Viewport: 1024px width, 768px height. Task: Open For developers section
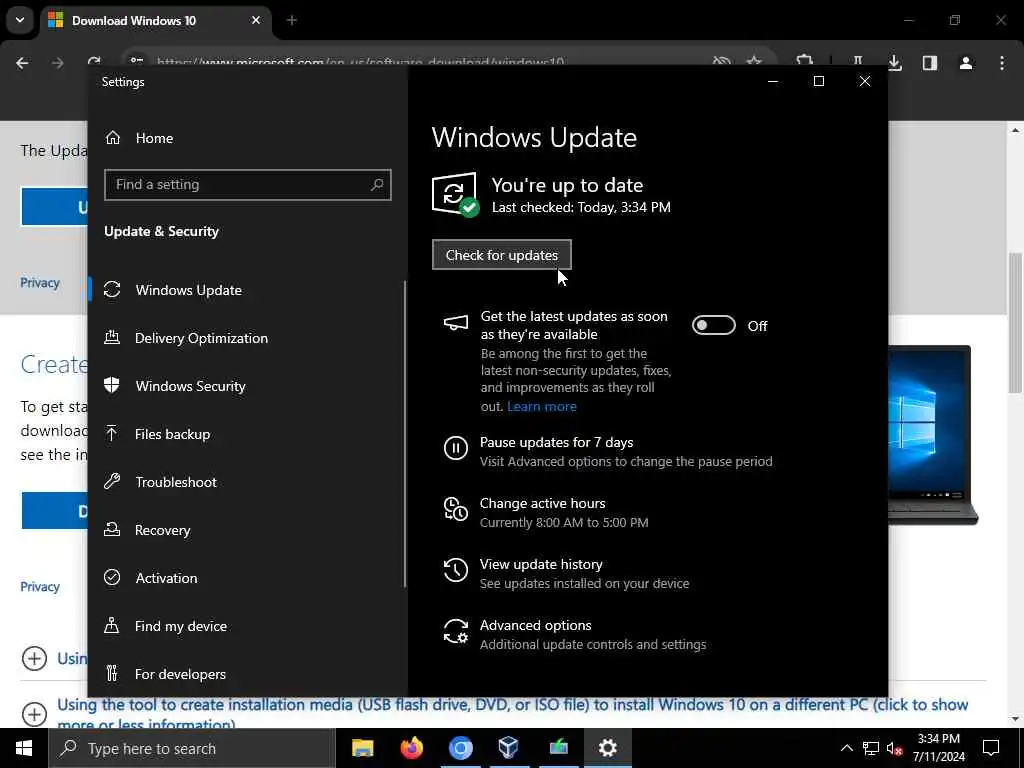point(246,673)
